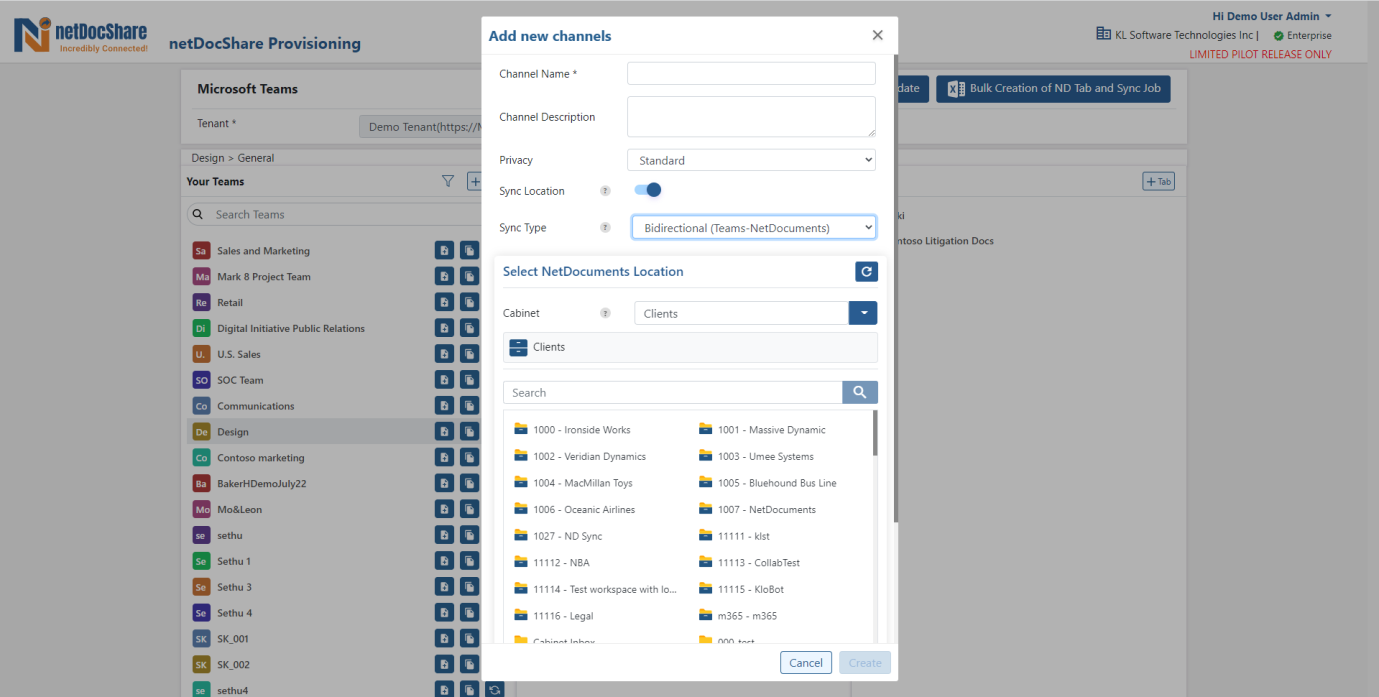
Task: Click the folder list scrollbar
Action: tap(875, 432)
